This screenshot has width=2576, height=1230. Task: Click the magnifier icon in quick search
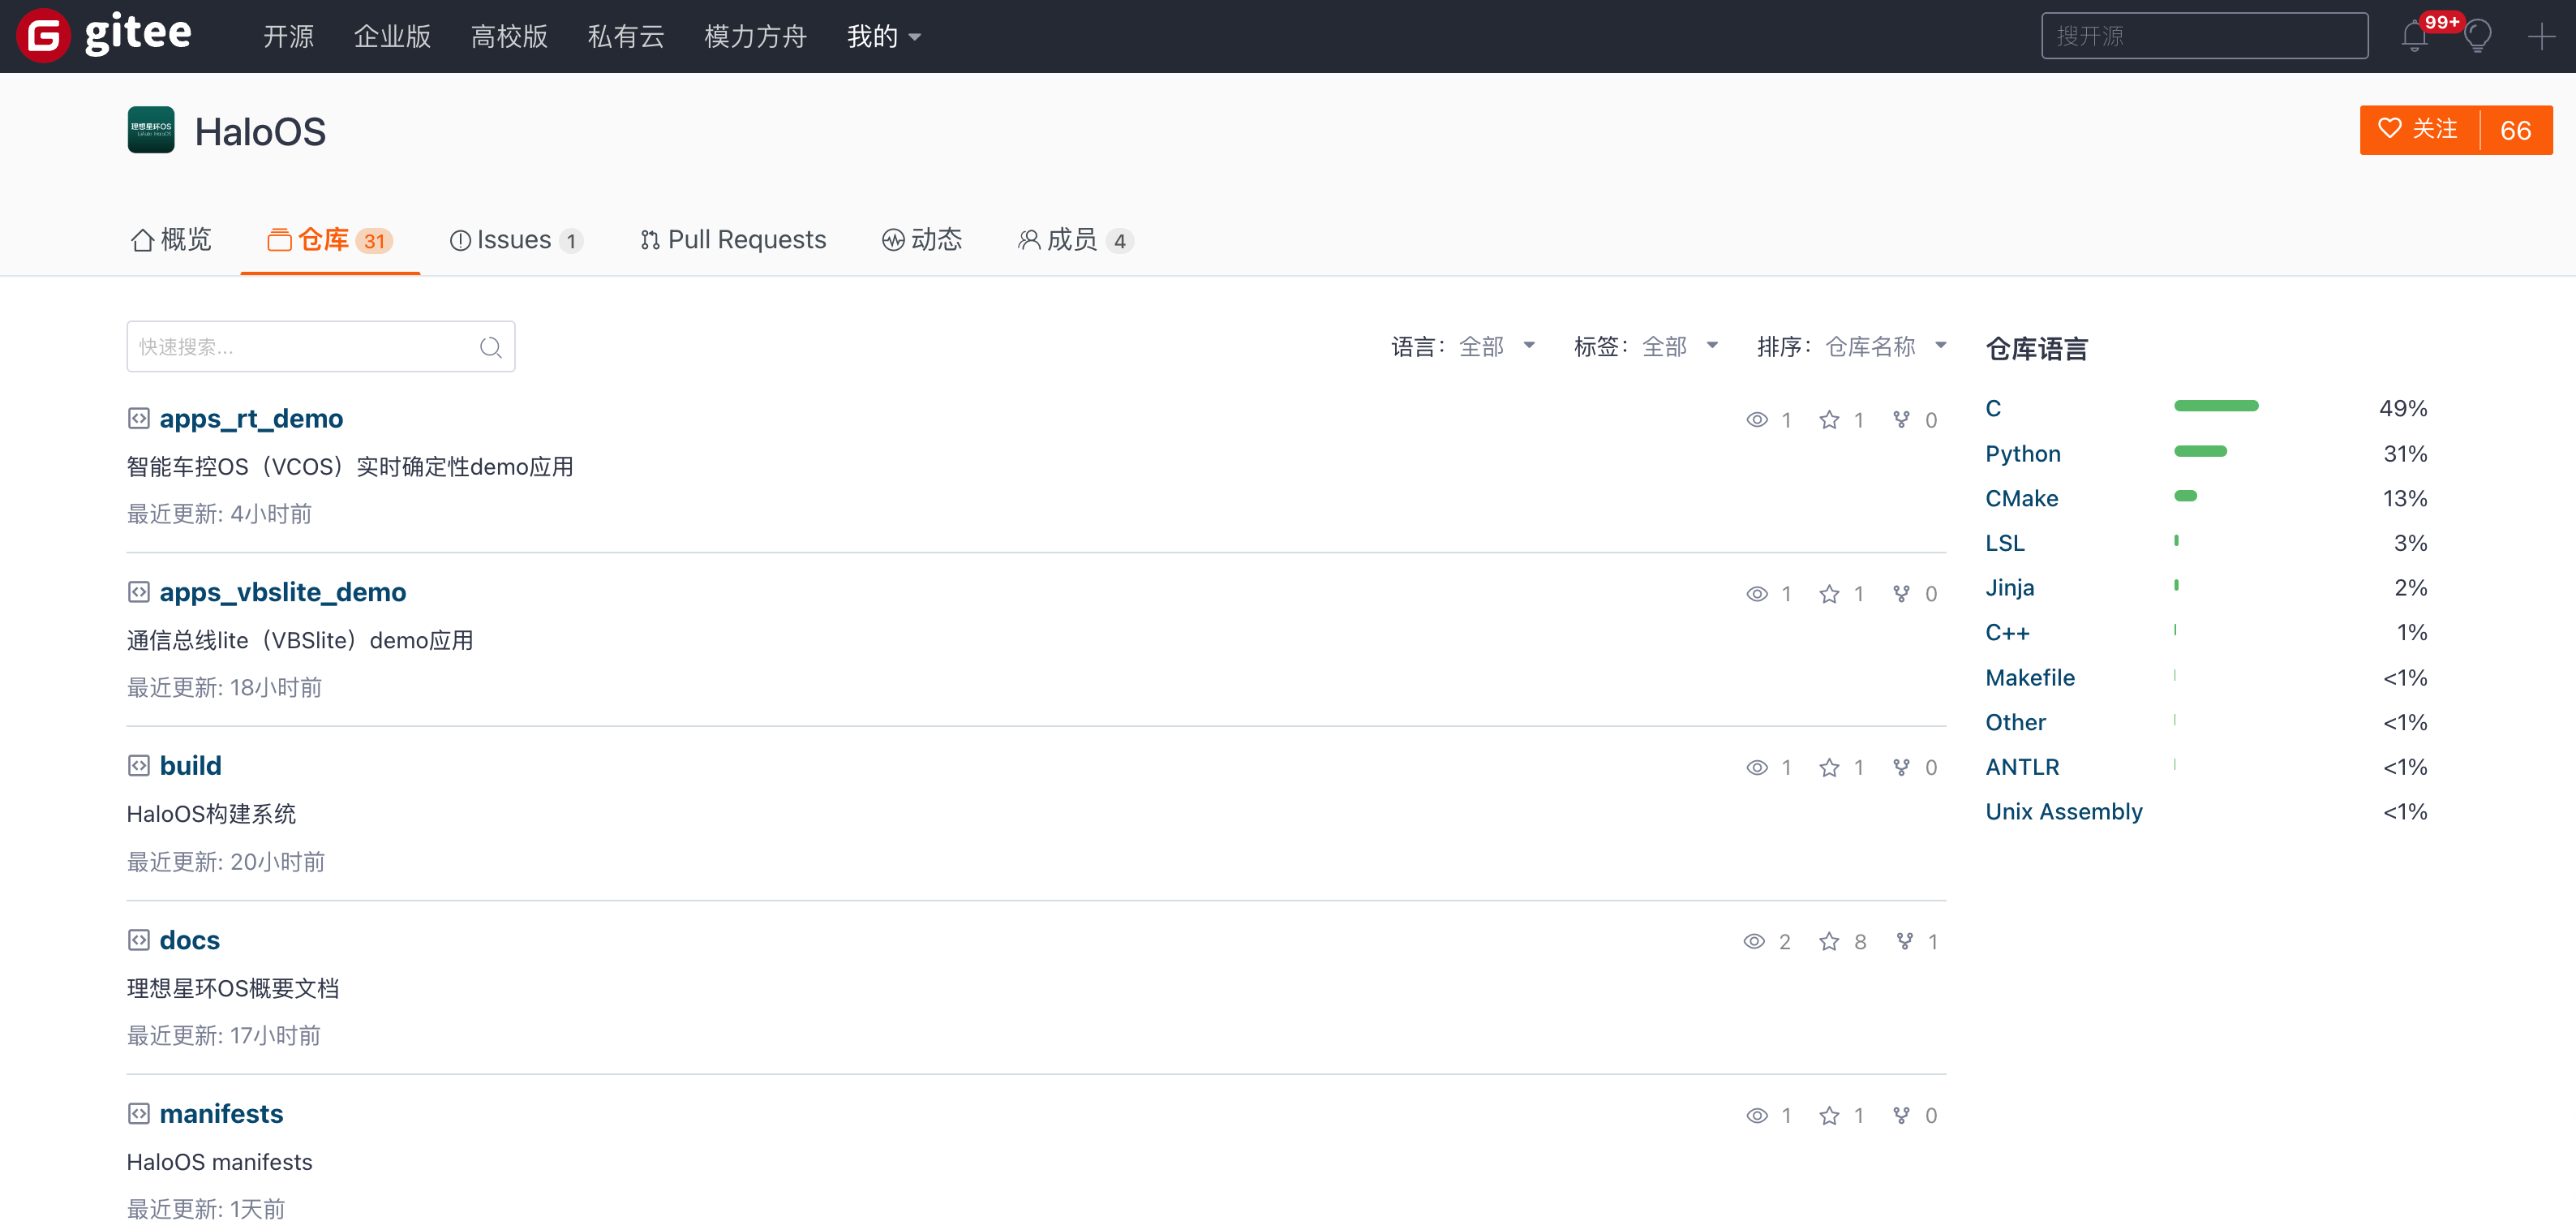[x=490, y=347]
